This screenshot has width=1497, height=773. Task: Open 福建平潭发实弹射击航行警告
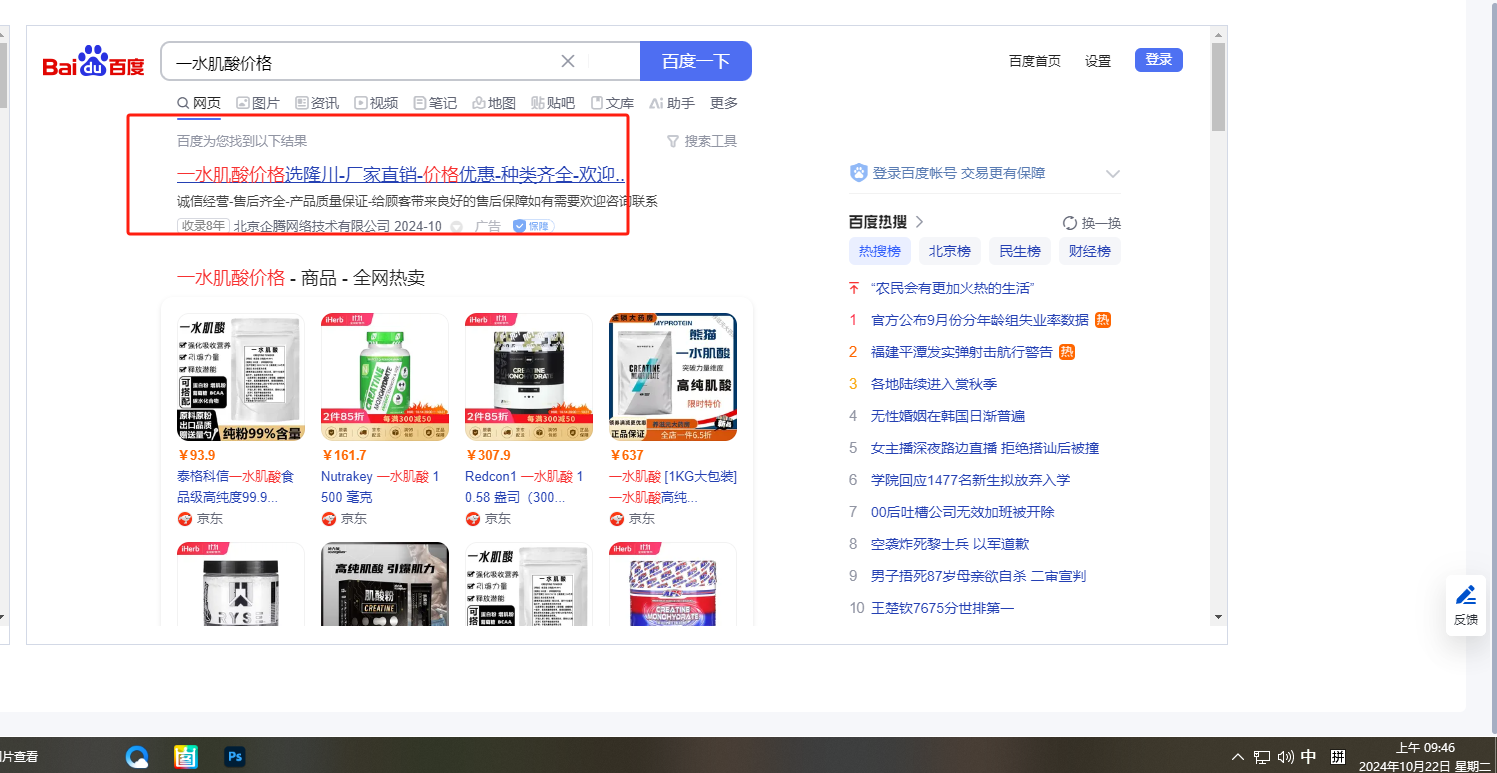point(962,352)
